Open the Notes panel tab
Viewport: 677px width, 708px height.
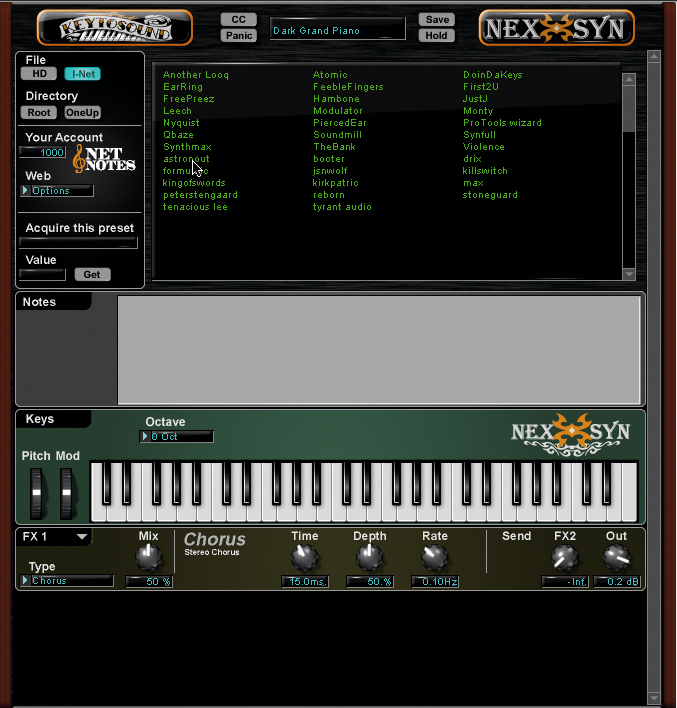point(53,302)
